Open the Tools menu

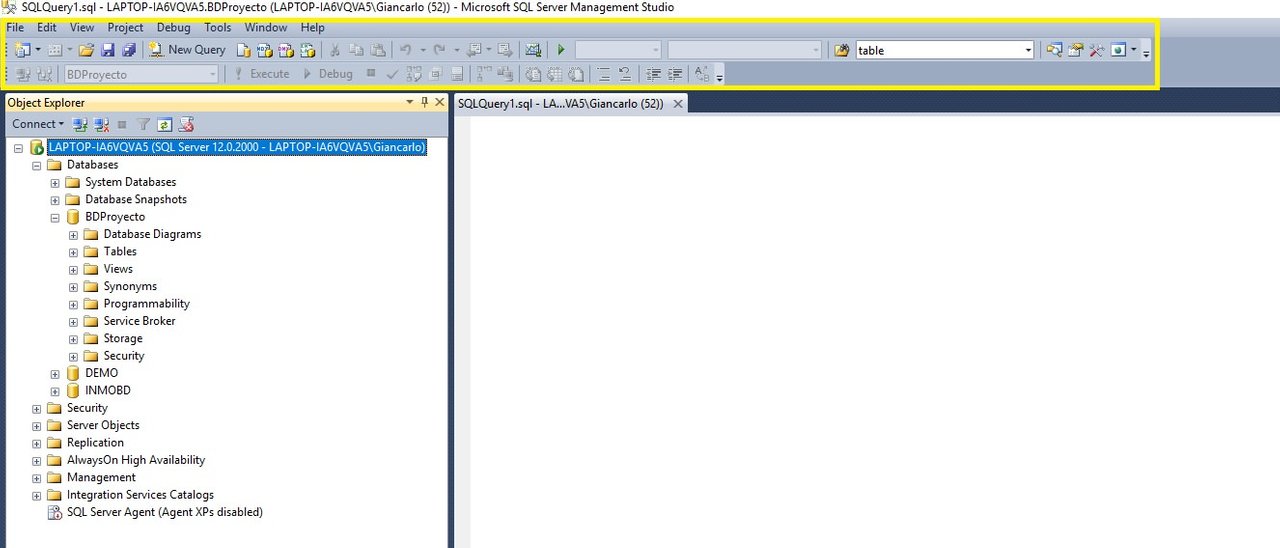coord(218,28)
